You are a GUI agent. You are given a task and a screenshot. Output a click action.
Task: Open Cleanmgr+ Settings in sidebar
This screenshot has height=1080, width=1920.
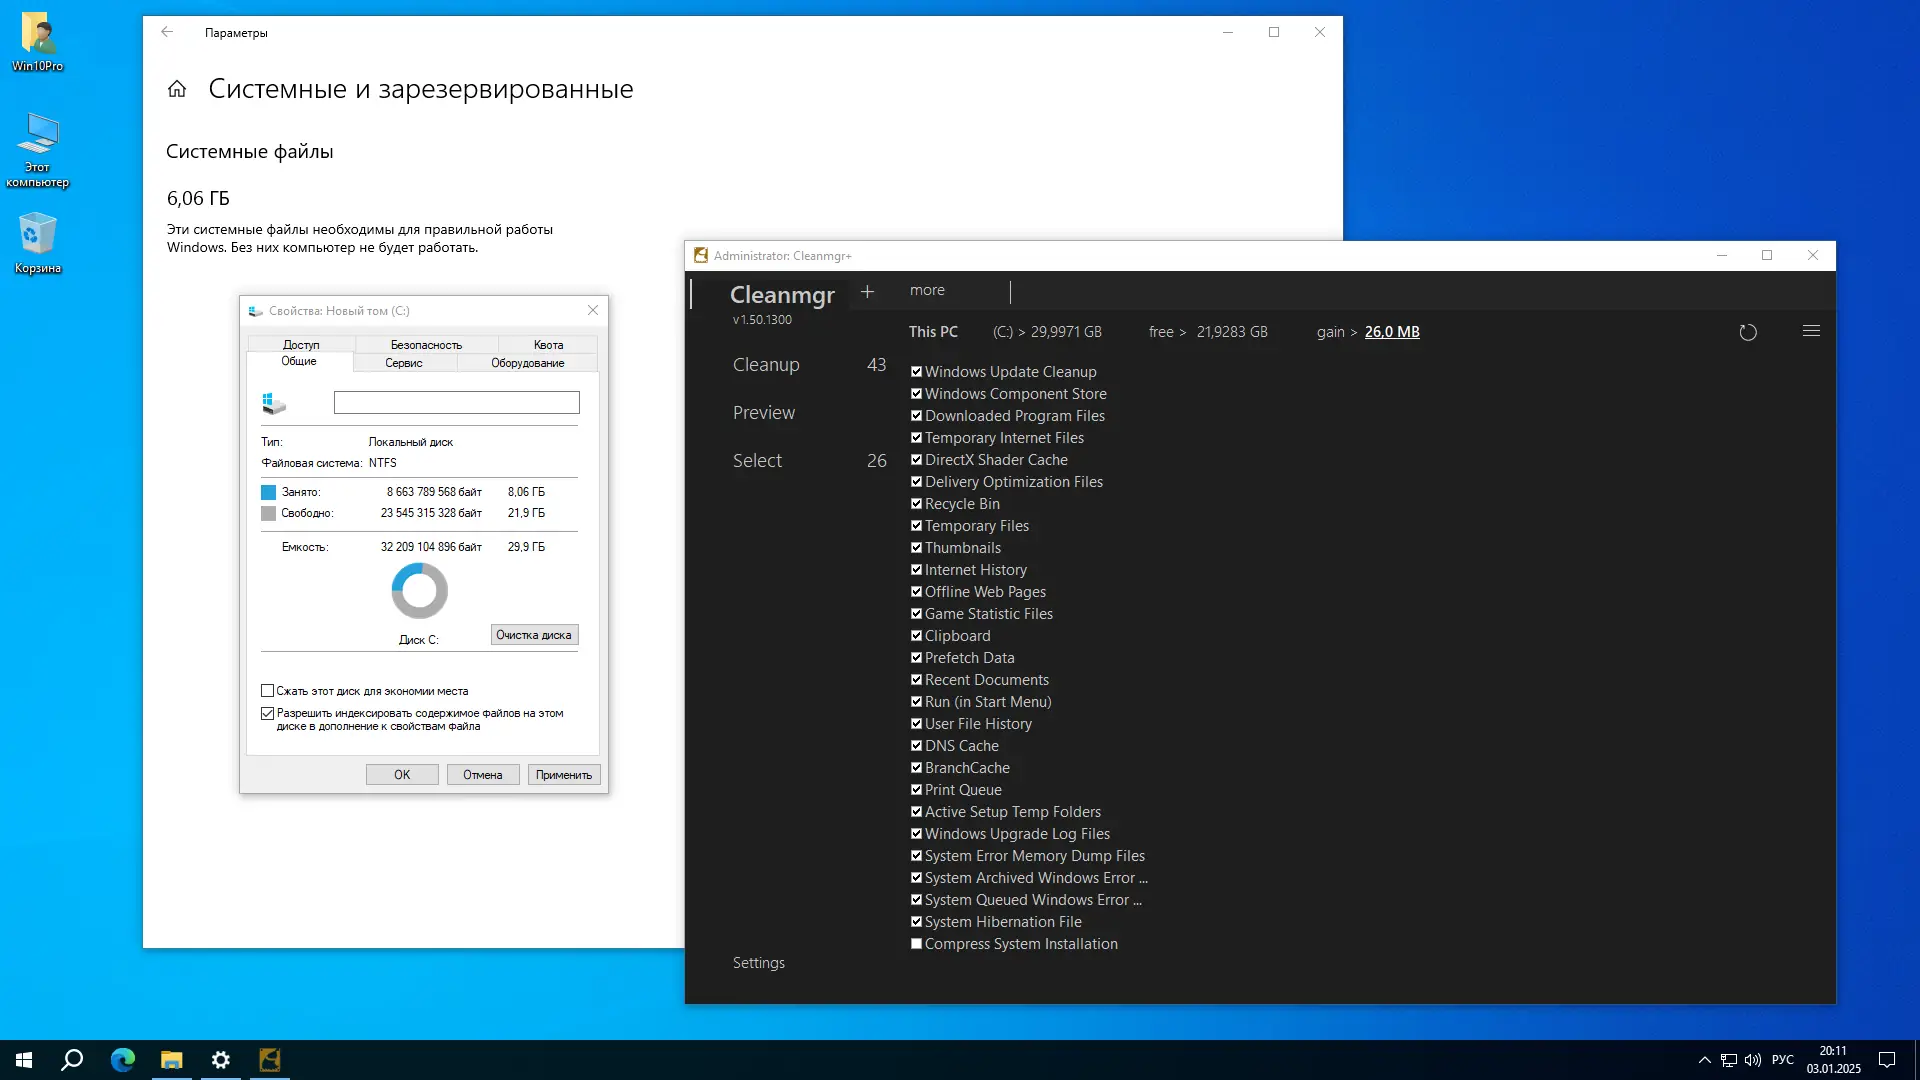tap(758, 963)
